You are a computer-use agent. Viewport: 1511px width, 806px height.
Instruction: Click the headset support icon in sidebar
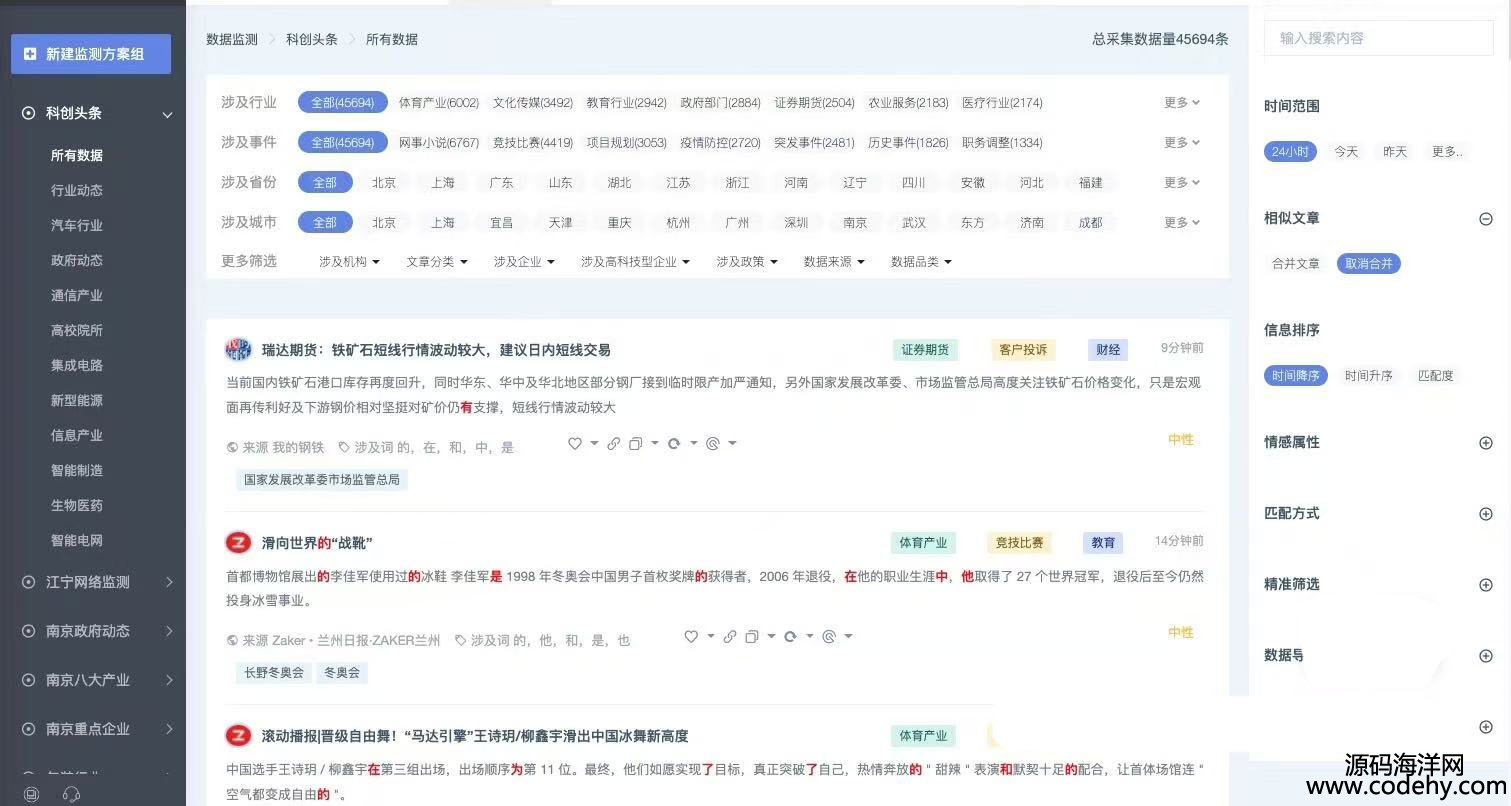[71, 794]
